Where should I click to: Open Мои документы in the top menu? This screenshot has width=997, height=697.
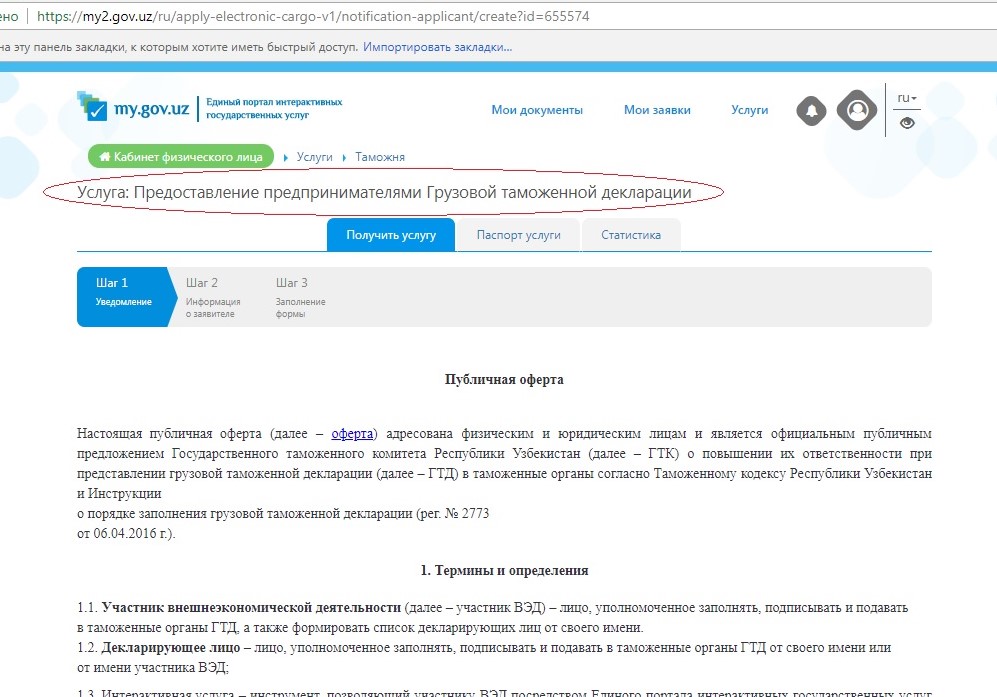coord(537,110)
